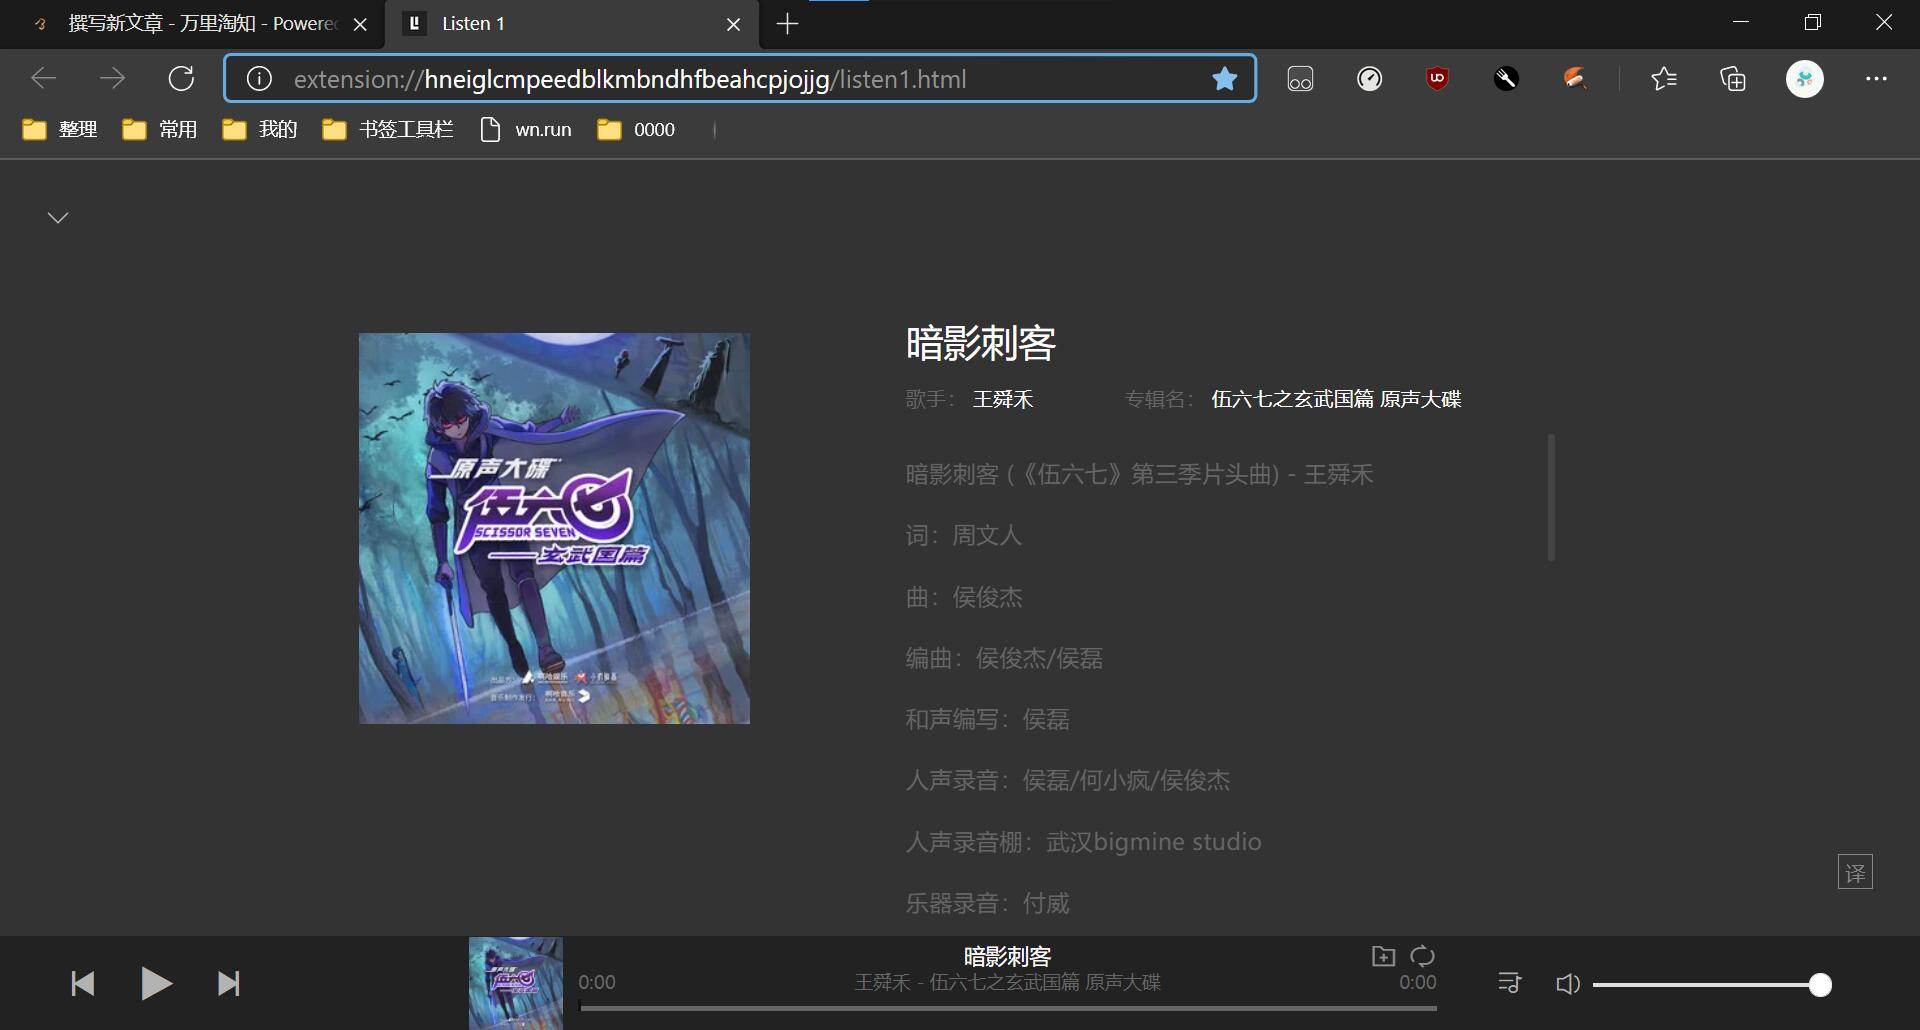The image size is (1920, 1030).
Task: Open the current playlist queue
Action: [x=1510, y=984]
